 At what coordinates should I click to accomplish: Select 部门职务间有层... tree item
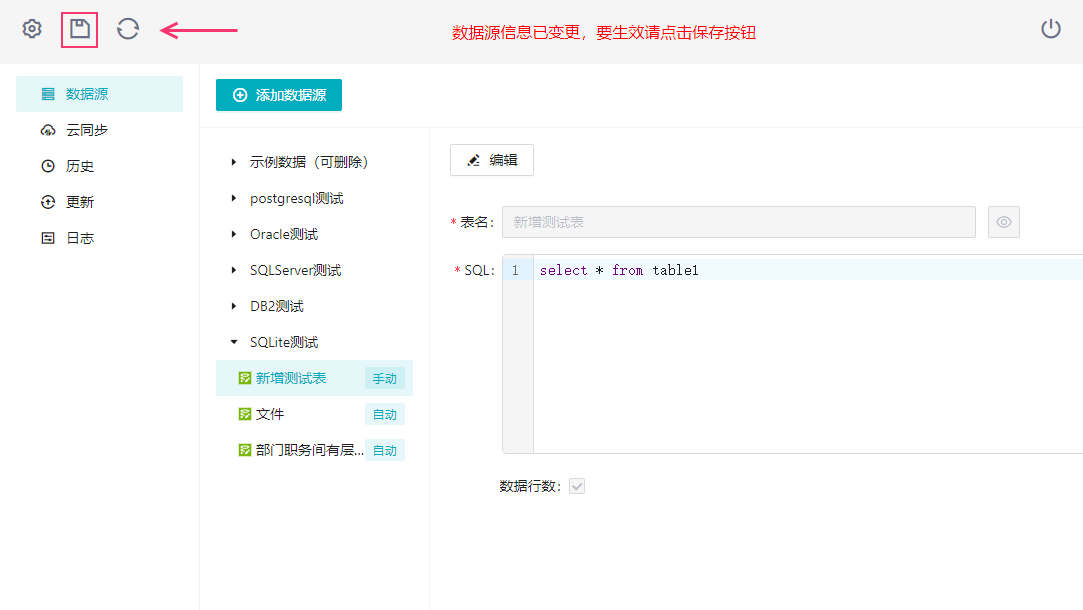coord(314,450)
